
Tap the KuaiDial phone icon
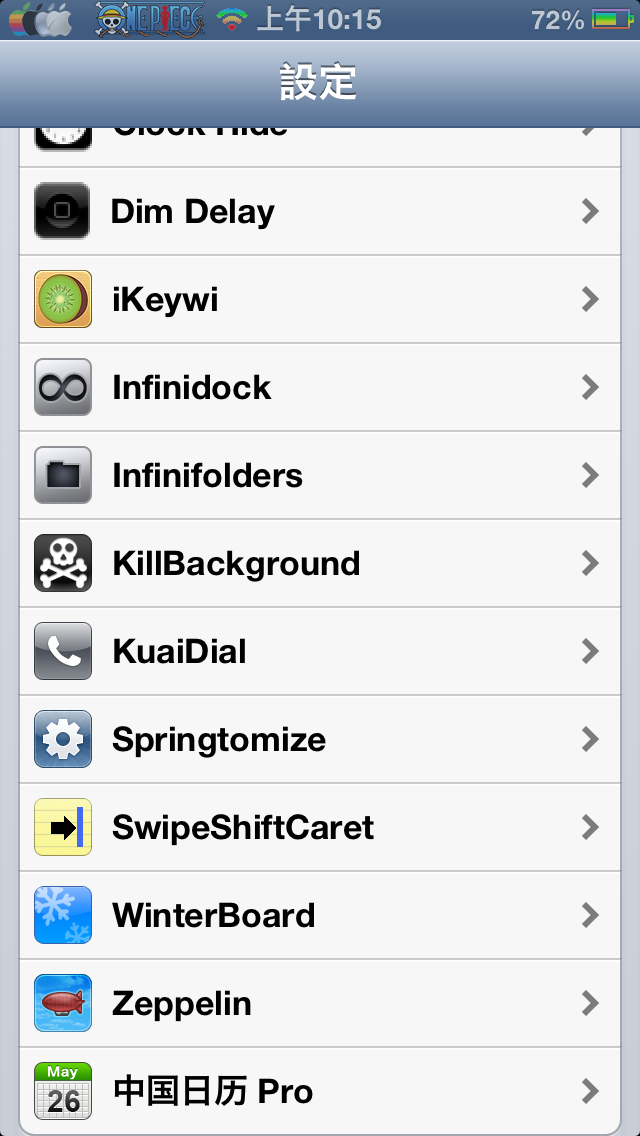(x=62, y=651)
